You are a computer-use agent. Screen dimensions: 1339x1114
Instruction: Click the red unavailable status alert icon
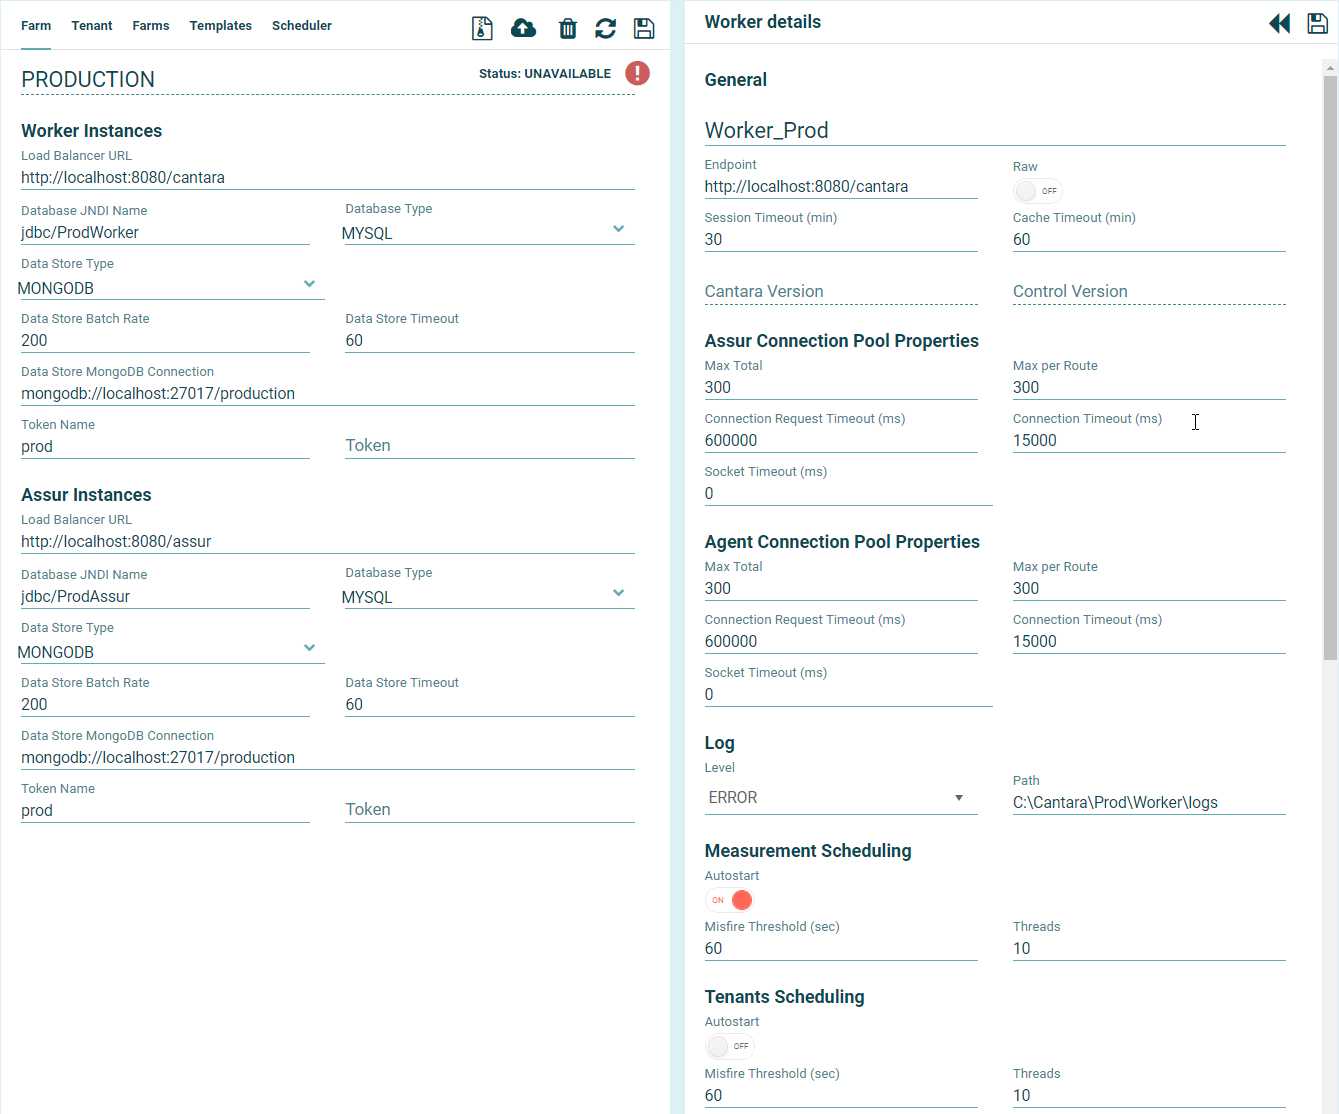tap(637, 73)
